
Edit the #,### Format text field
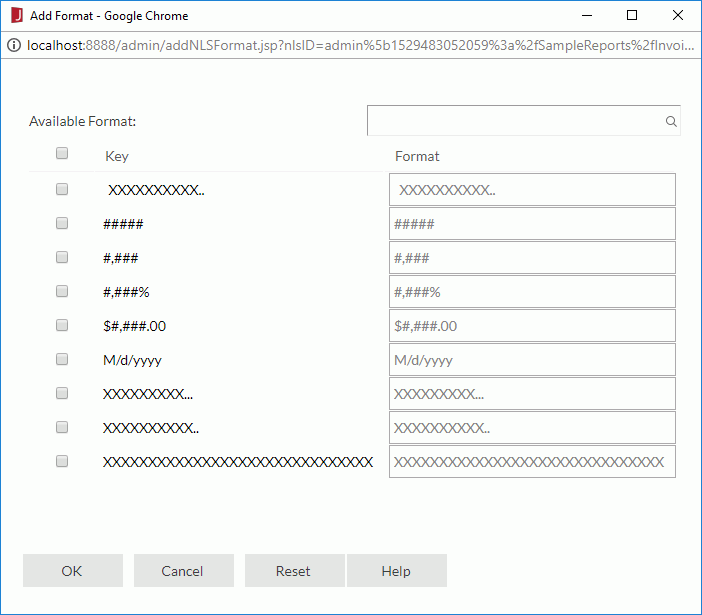coord(532,257)
